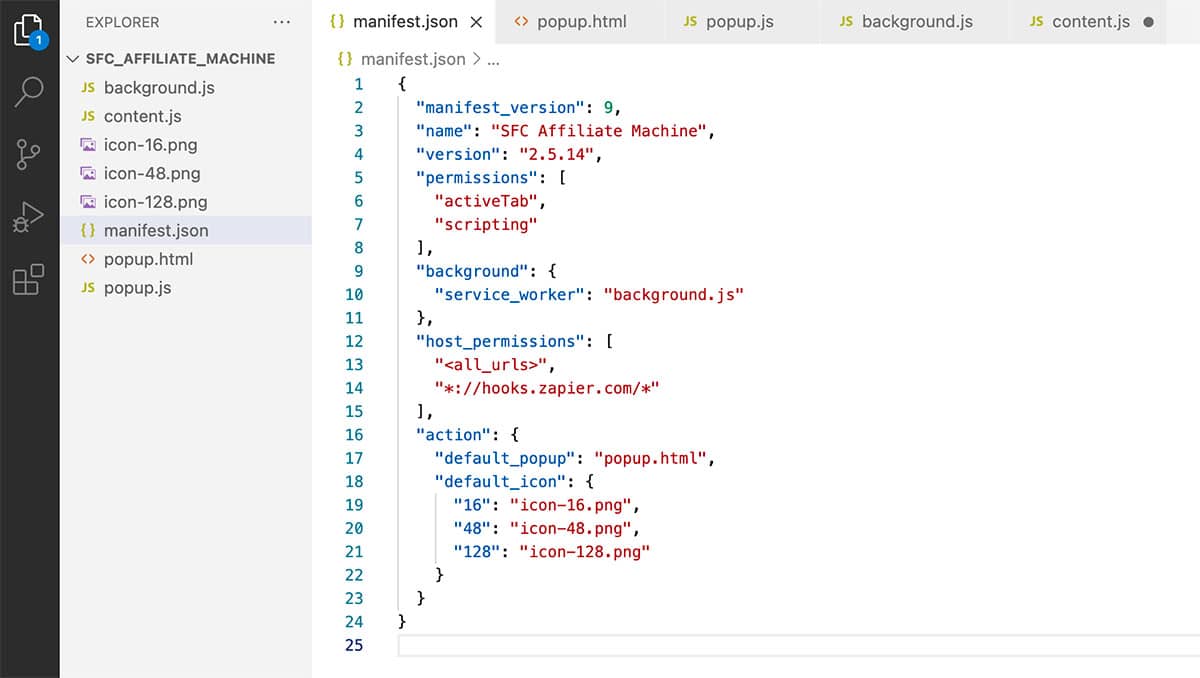Open the Search view in activity bar
The image size is (1200, 678).
click(x=29, y=92)
